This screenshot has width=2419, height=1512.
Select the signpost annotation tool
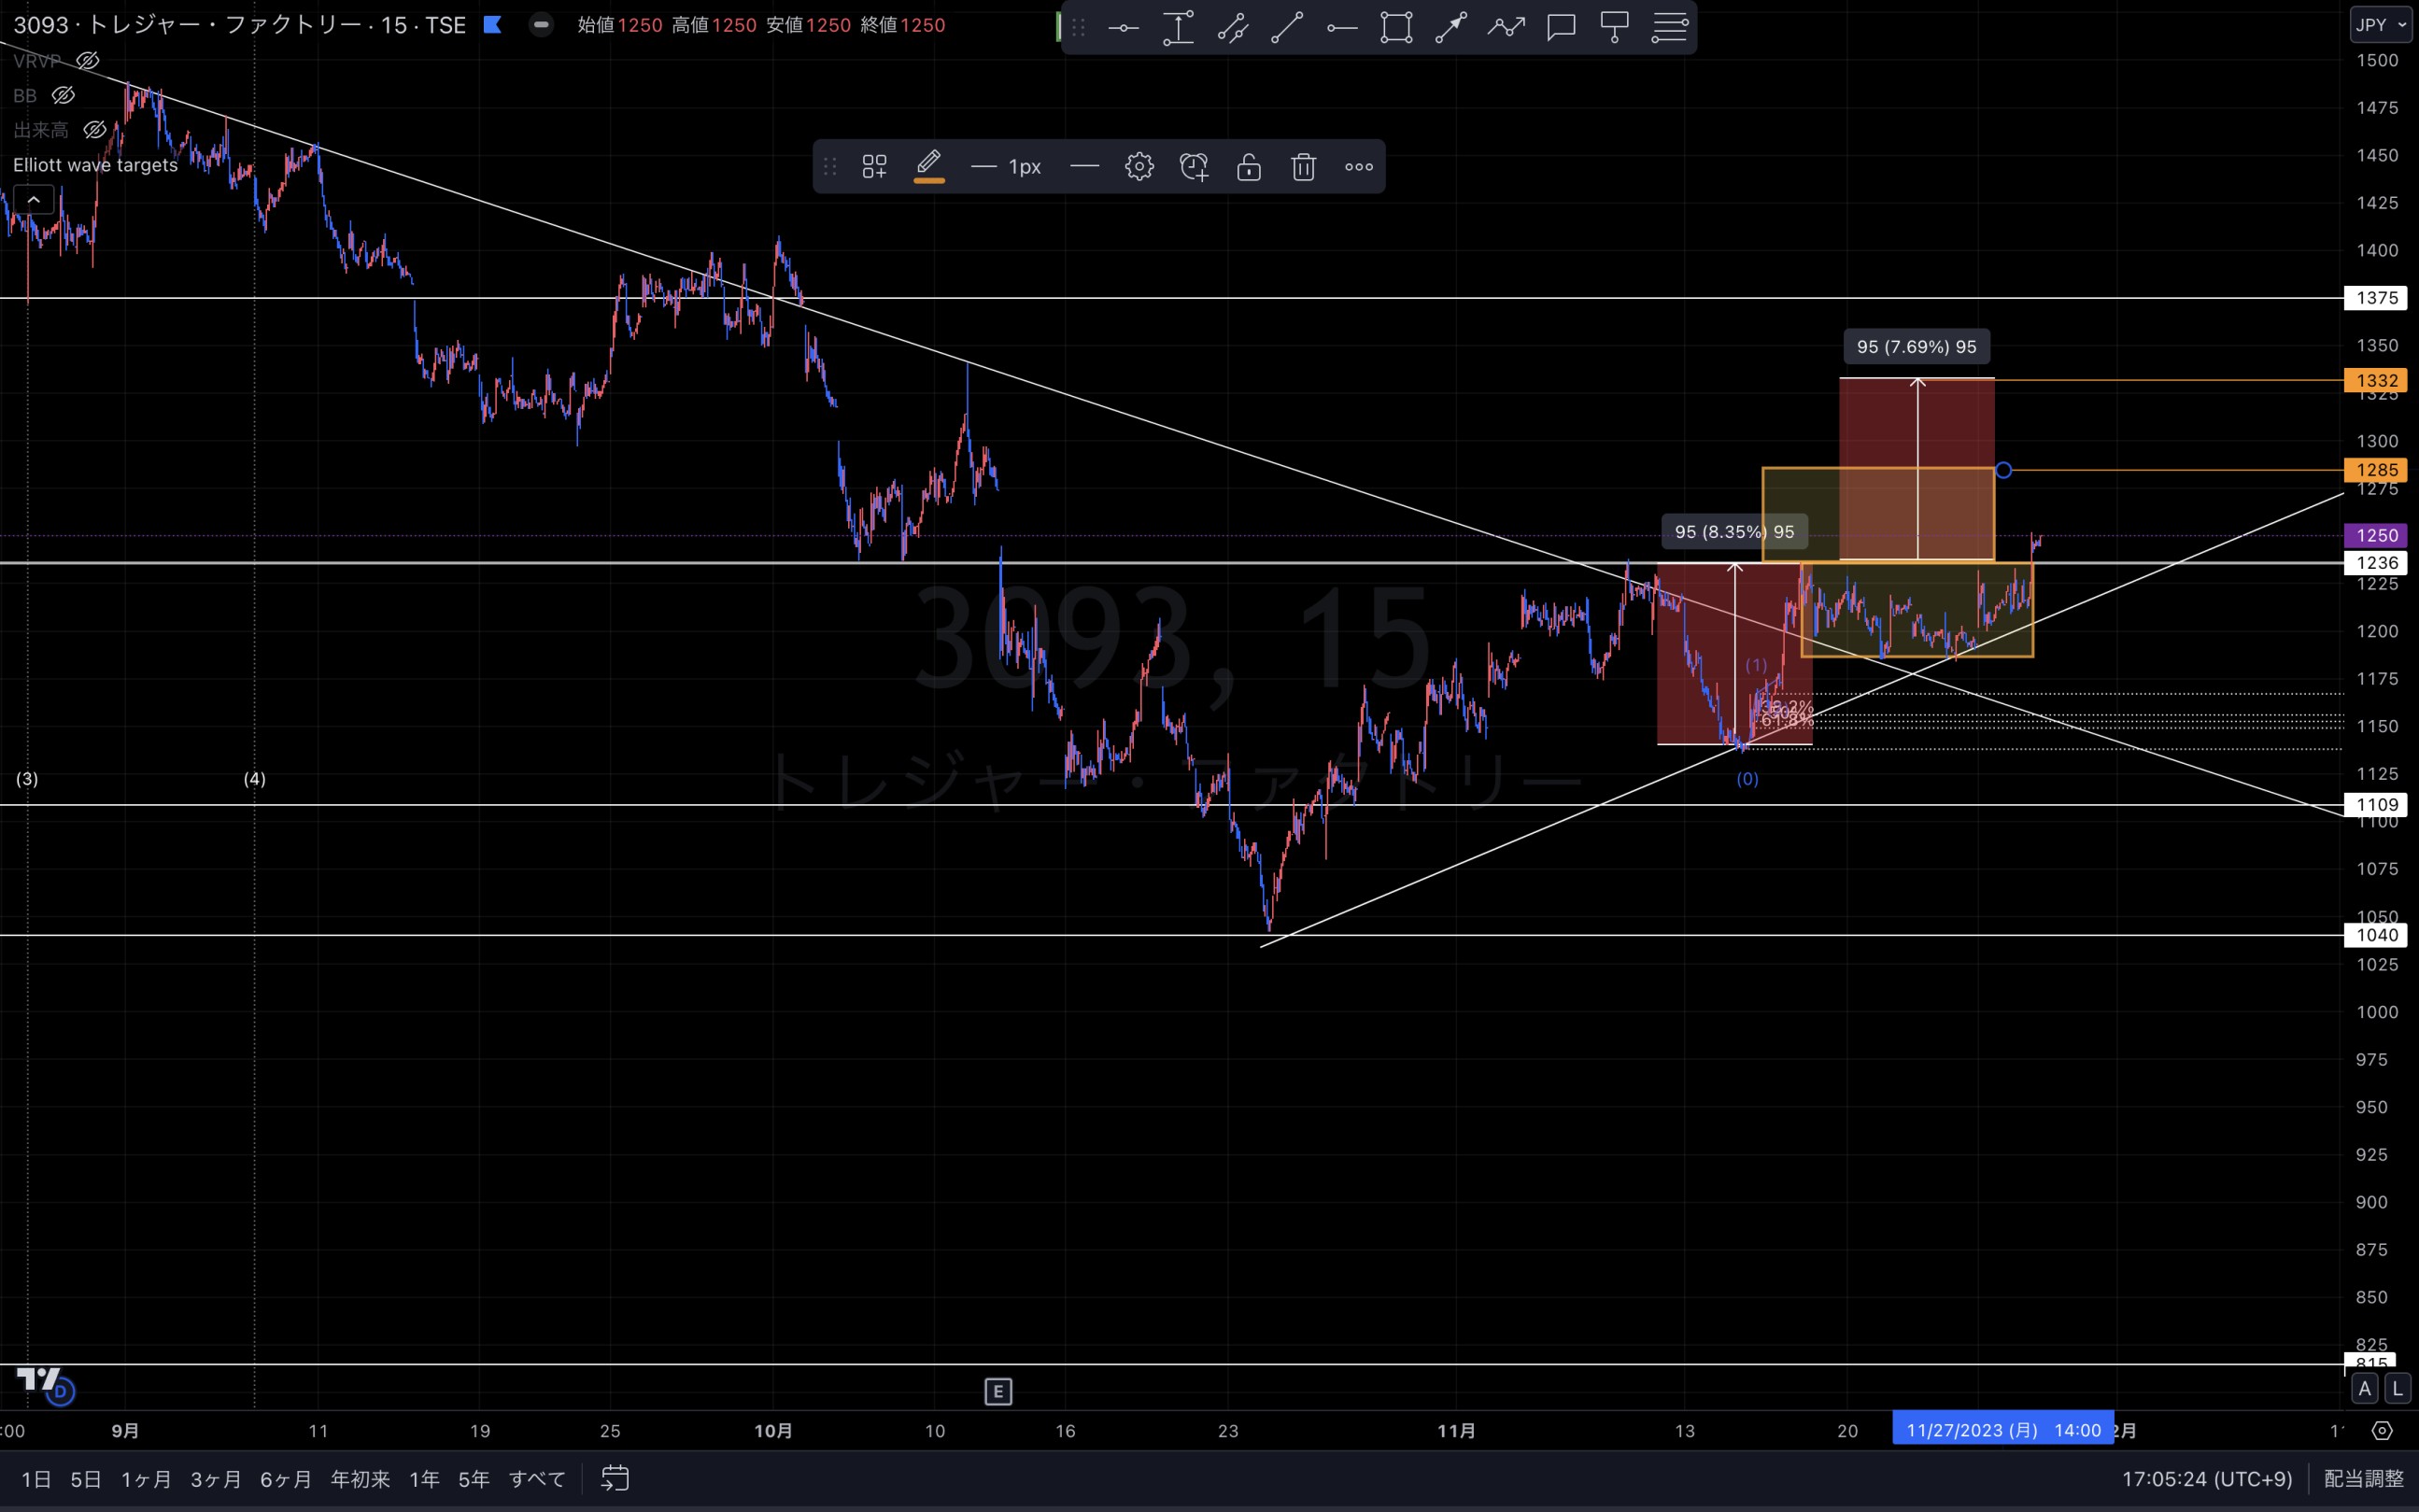[1614, 28]
